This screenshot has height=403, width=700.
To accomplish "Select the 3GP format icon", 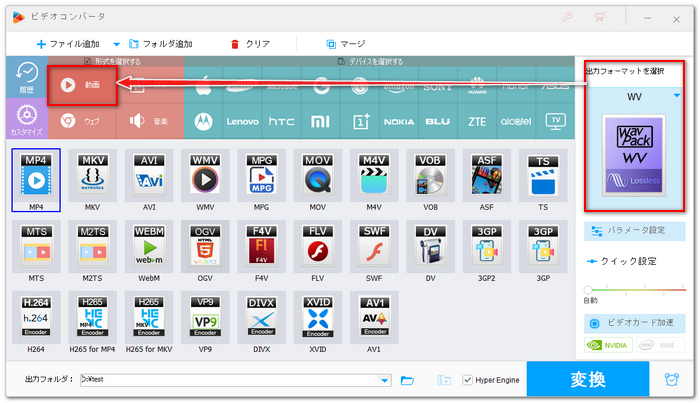I will click(542, 248).
